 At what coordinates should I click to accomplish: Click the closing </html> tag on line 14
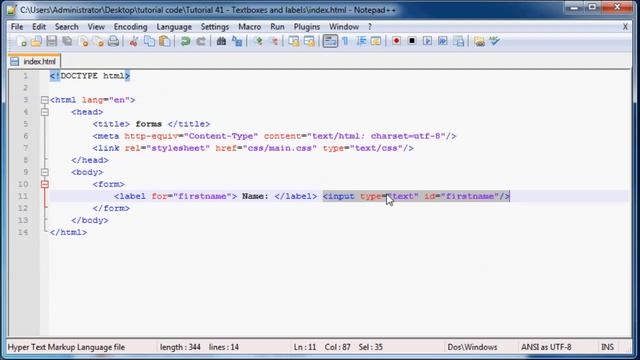point(68,233)
